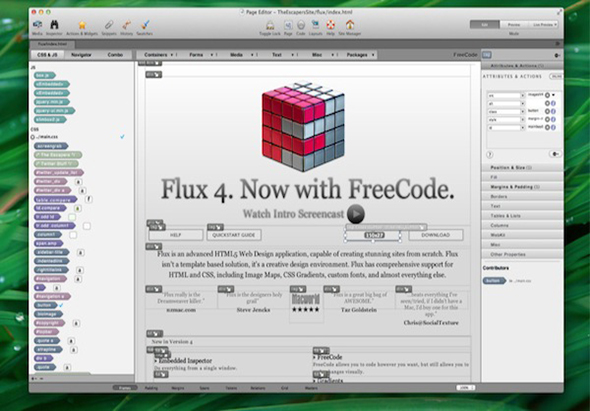Viewport: 590px width, 411px height.
Task: Toggle Padding in the bottom bar
Action: coord(151,388)
